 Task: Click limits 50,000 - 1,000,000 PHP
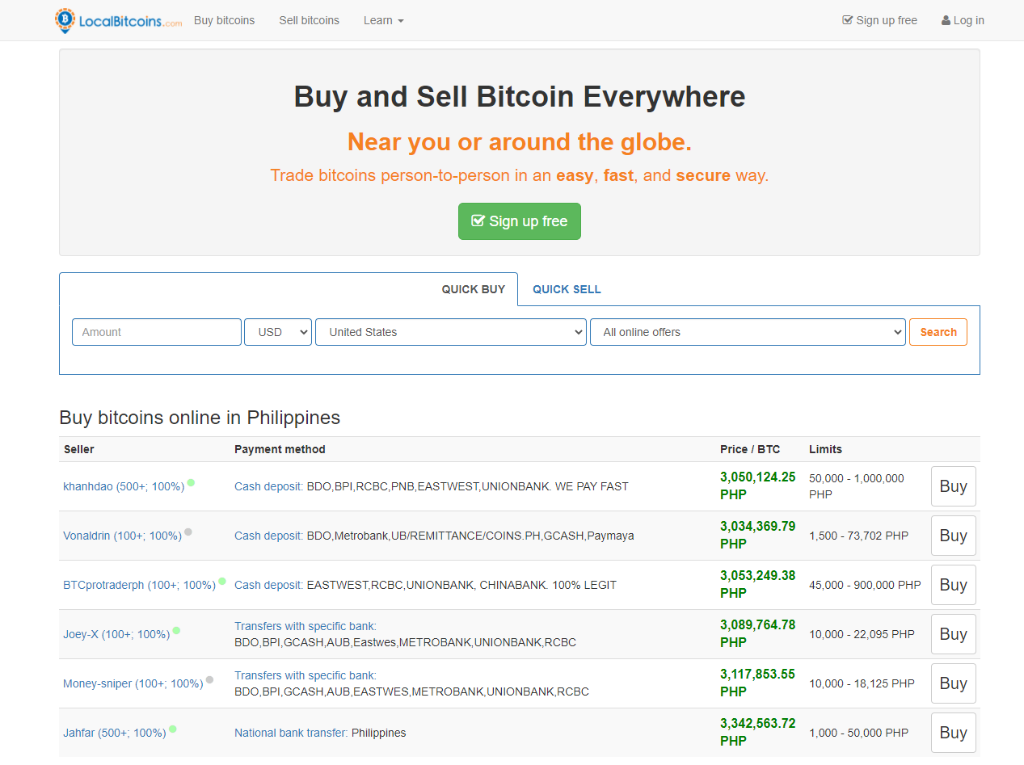click(857, 487)
